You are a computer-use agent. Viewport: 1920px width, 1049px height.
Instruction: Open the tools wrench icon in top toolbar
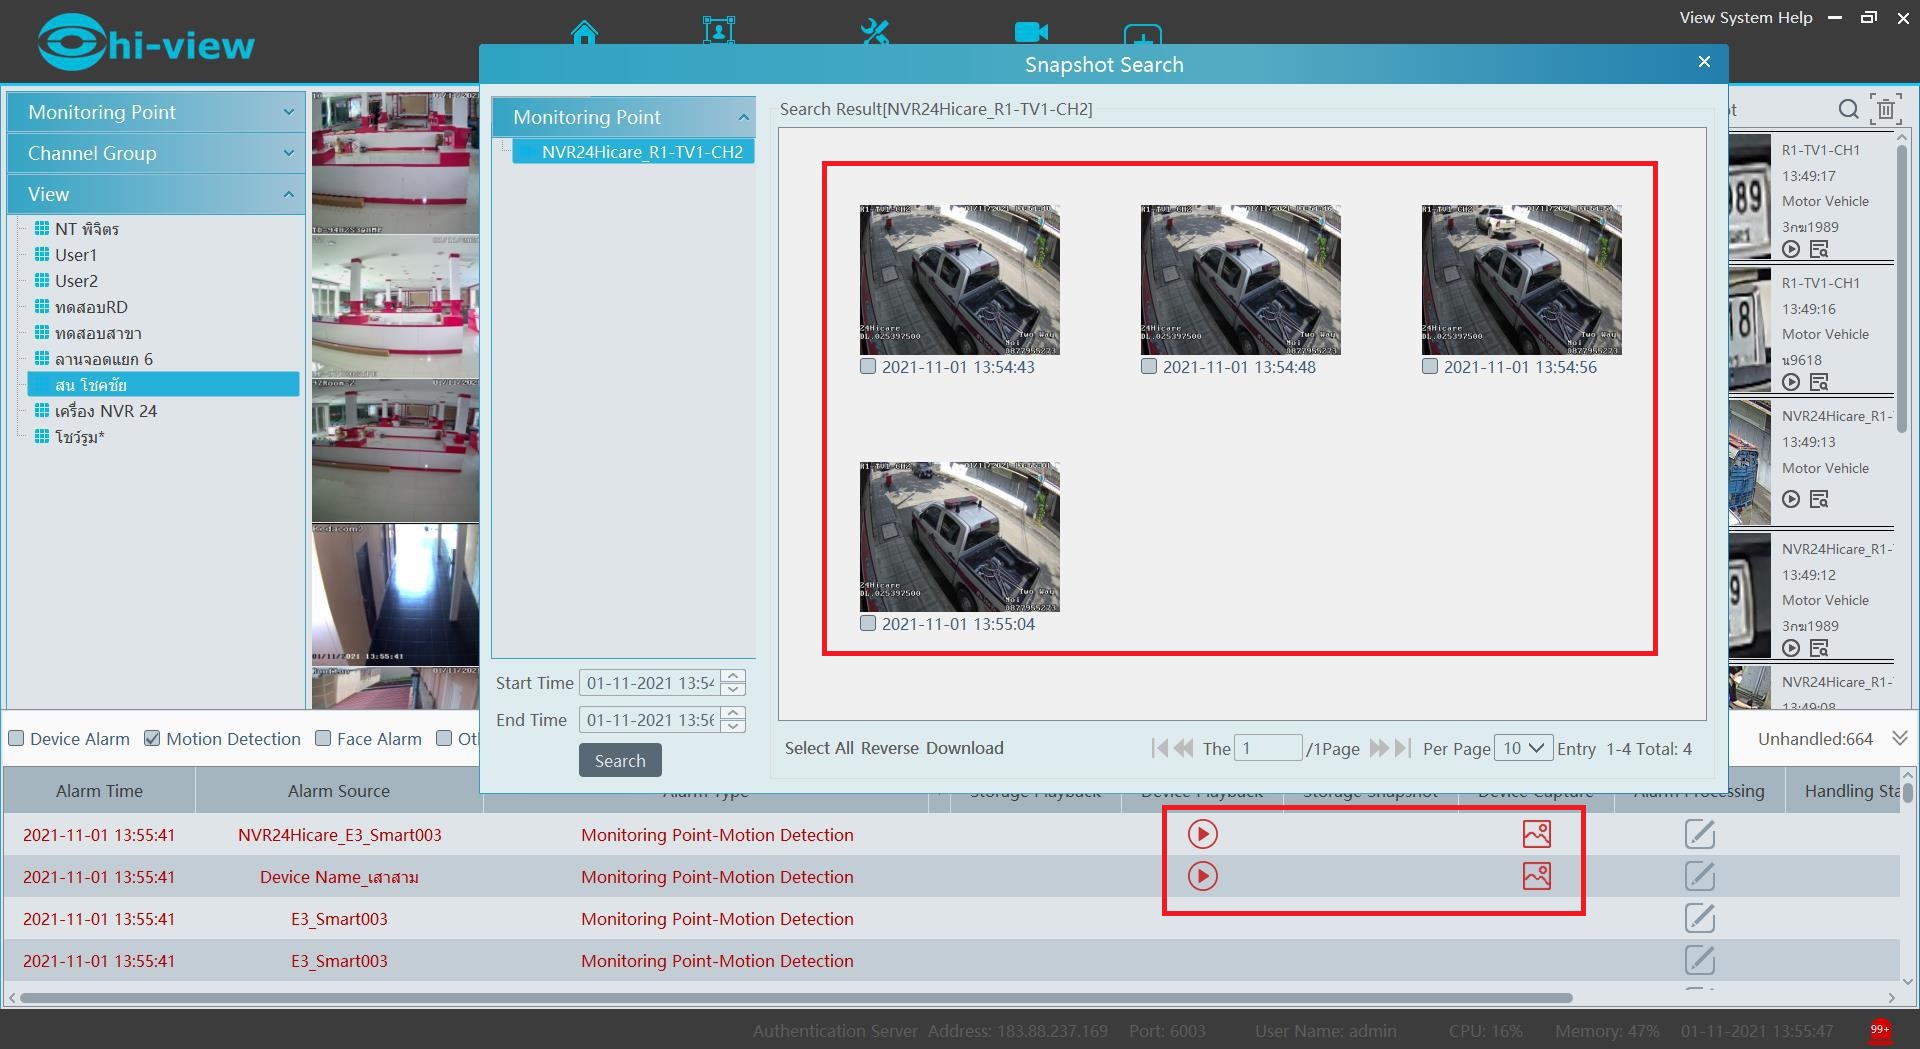874,32
